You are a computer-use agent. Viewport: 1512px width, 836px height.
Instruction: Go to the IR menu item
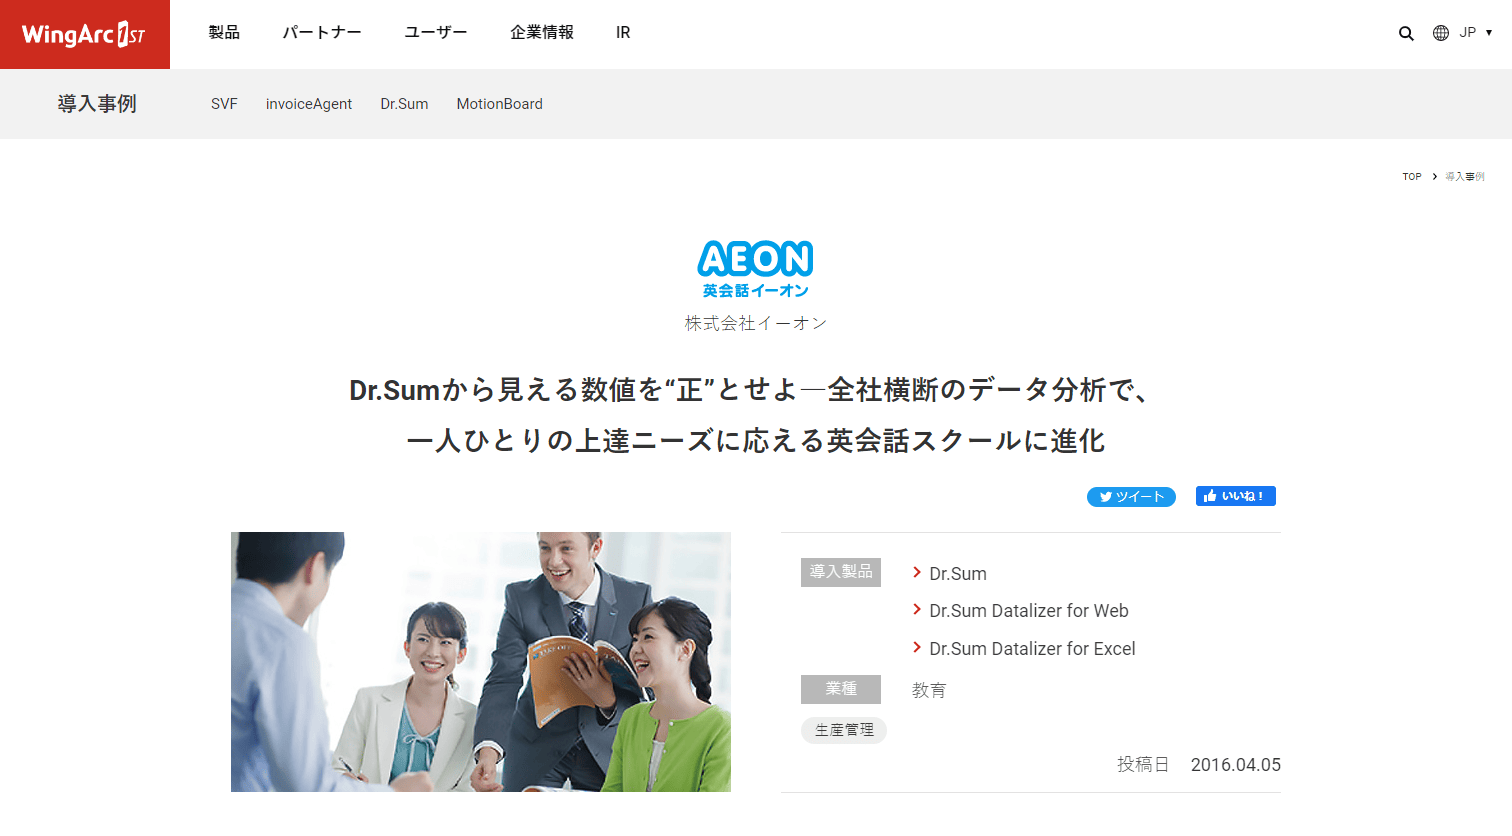(x=623, y=33)
